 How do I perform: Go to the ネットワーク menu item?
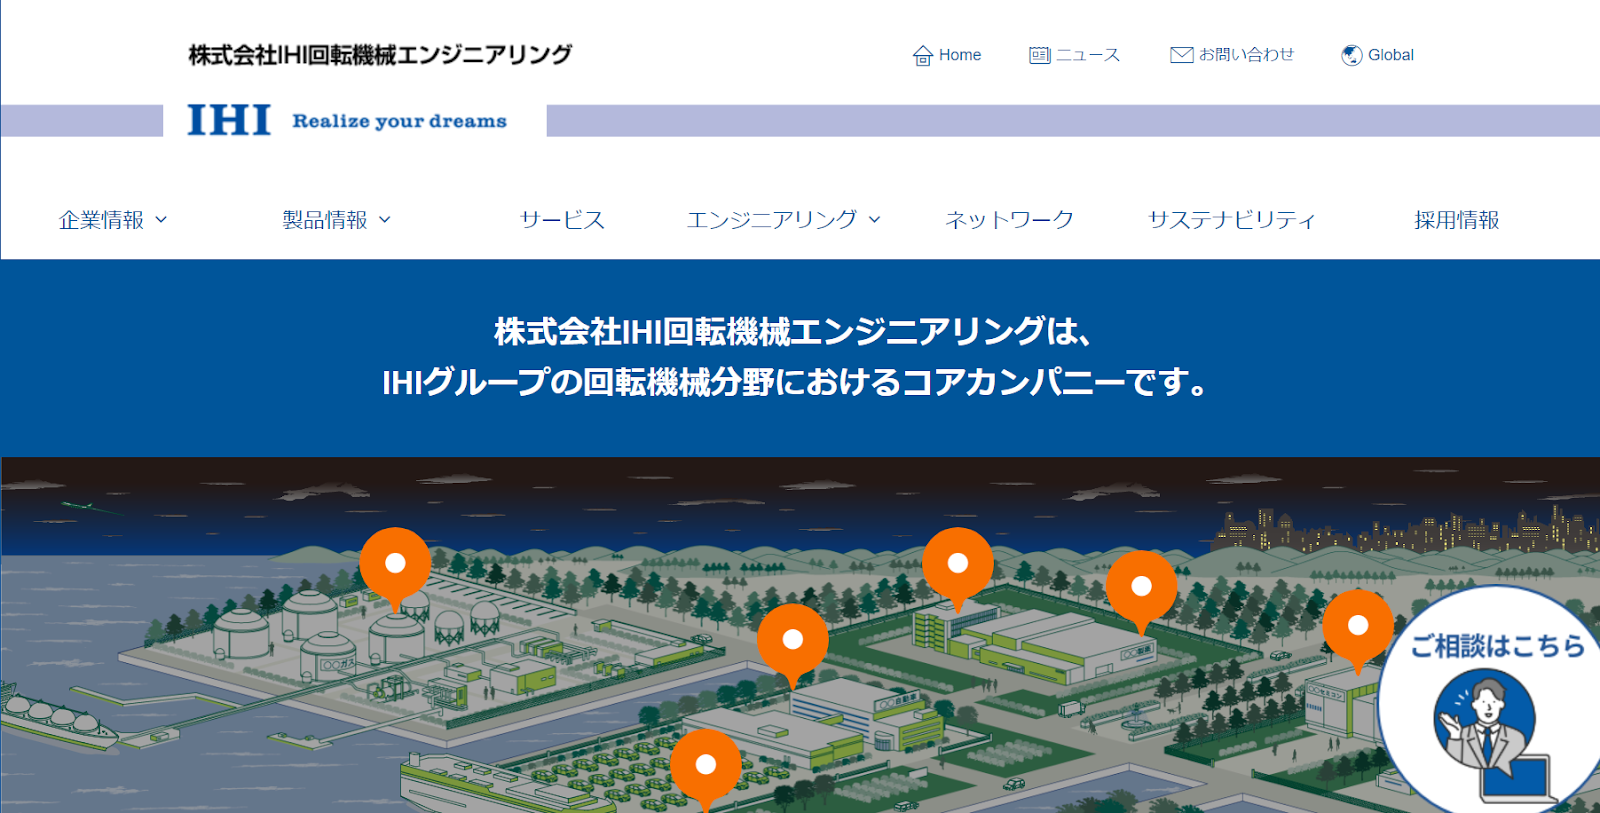pyautogui.click(x=1009, y=220)
